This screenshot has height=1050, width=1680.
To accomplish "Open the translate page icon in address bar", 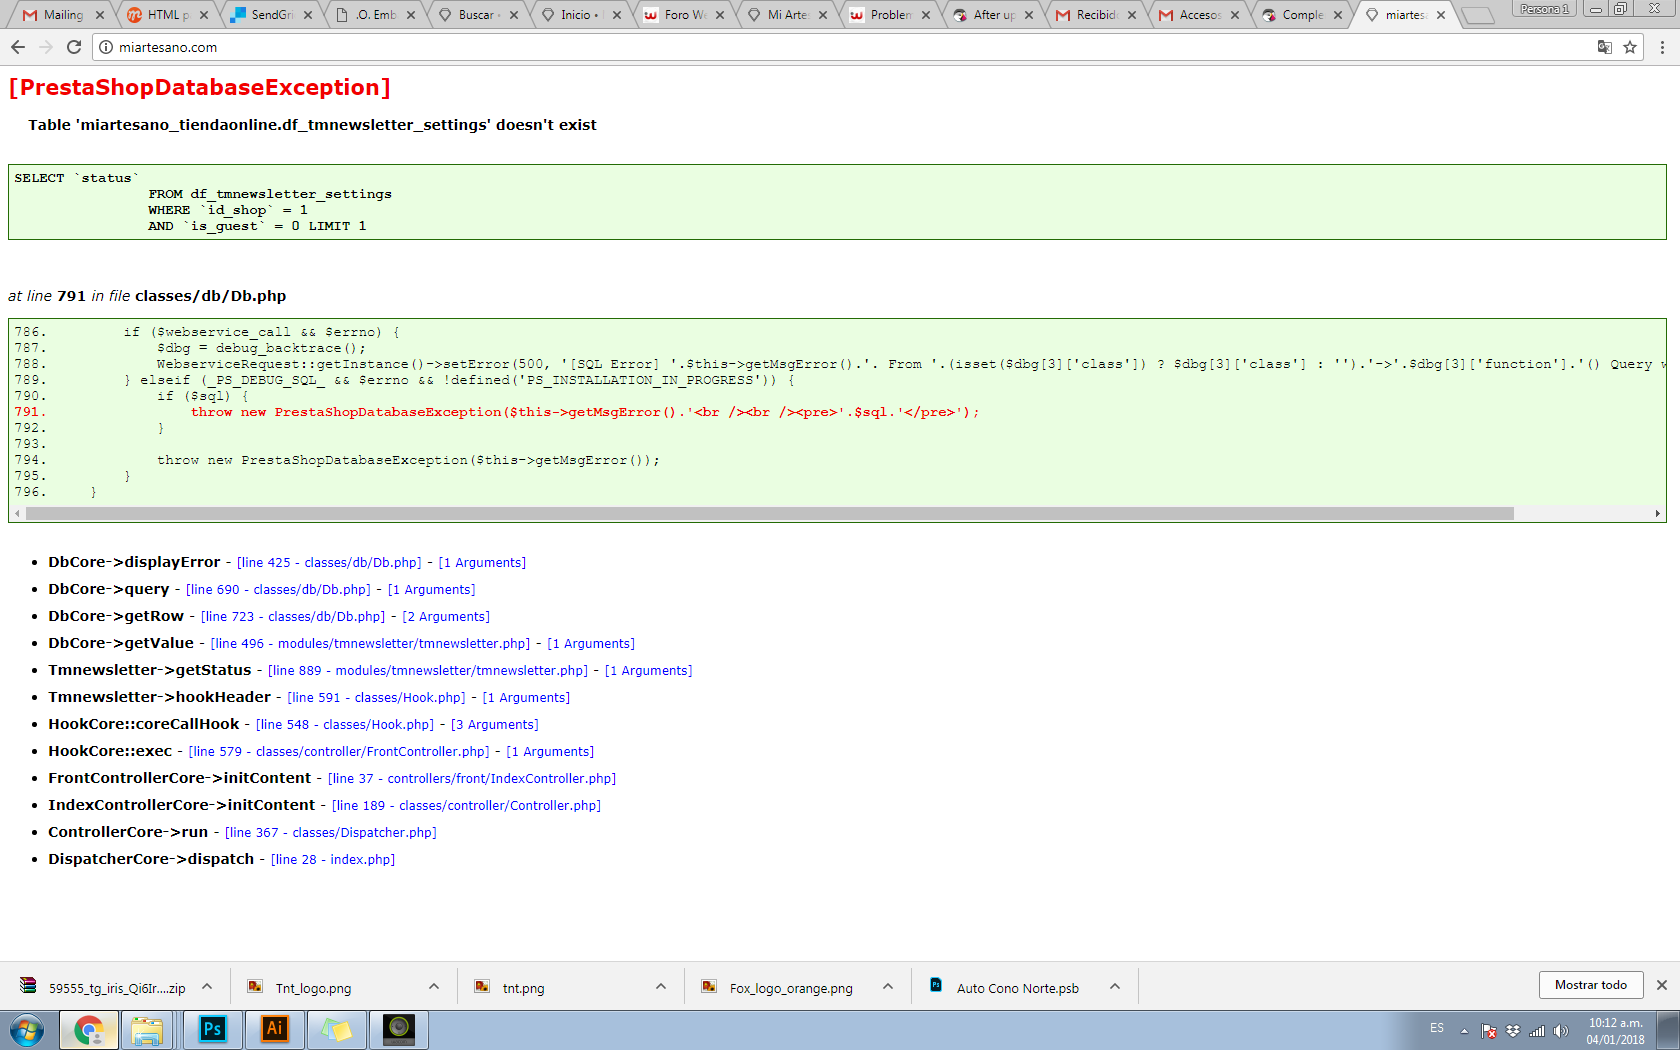I will pyautogui.click(x=1604, y=47).
